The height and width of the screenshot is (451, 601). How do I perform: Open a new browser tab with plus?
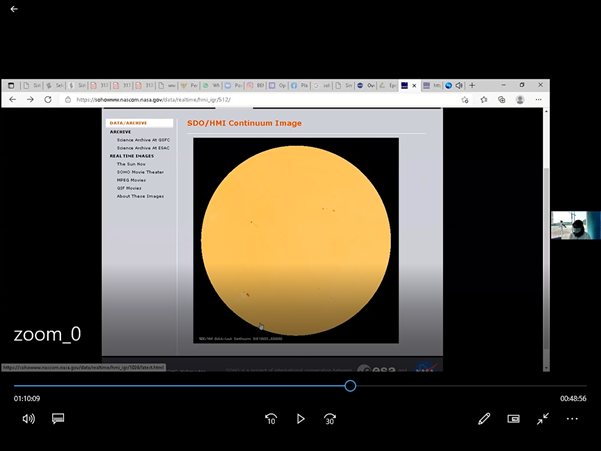[472, 86]
